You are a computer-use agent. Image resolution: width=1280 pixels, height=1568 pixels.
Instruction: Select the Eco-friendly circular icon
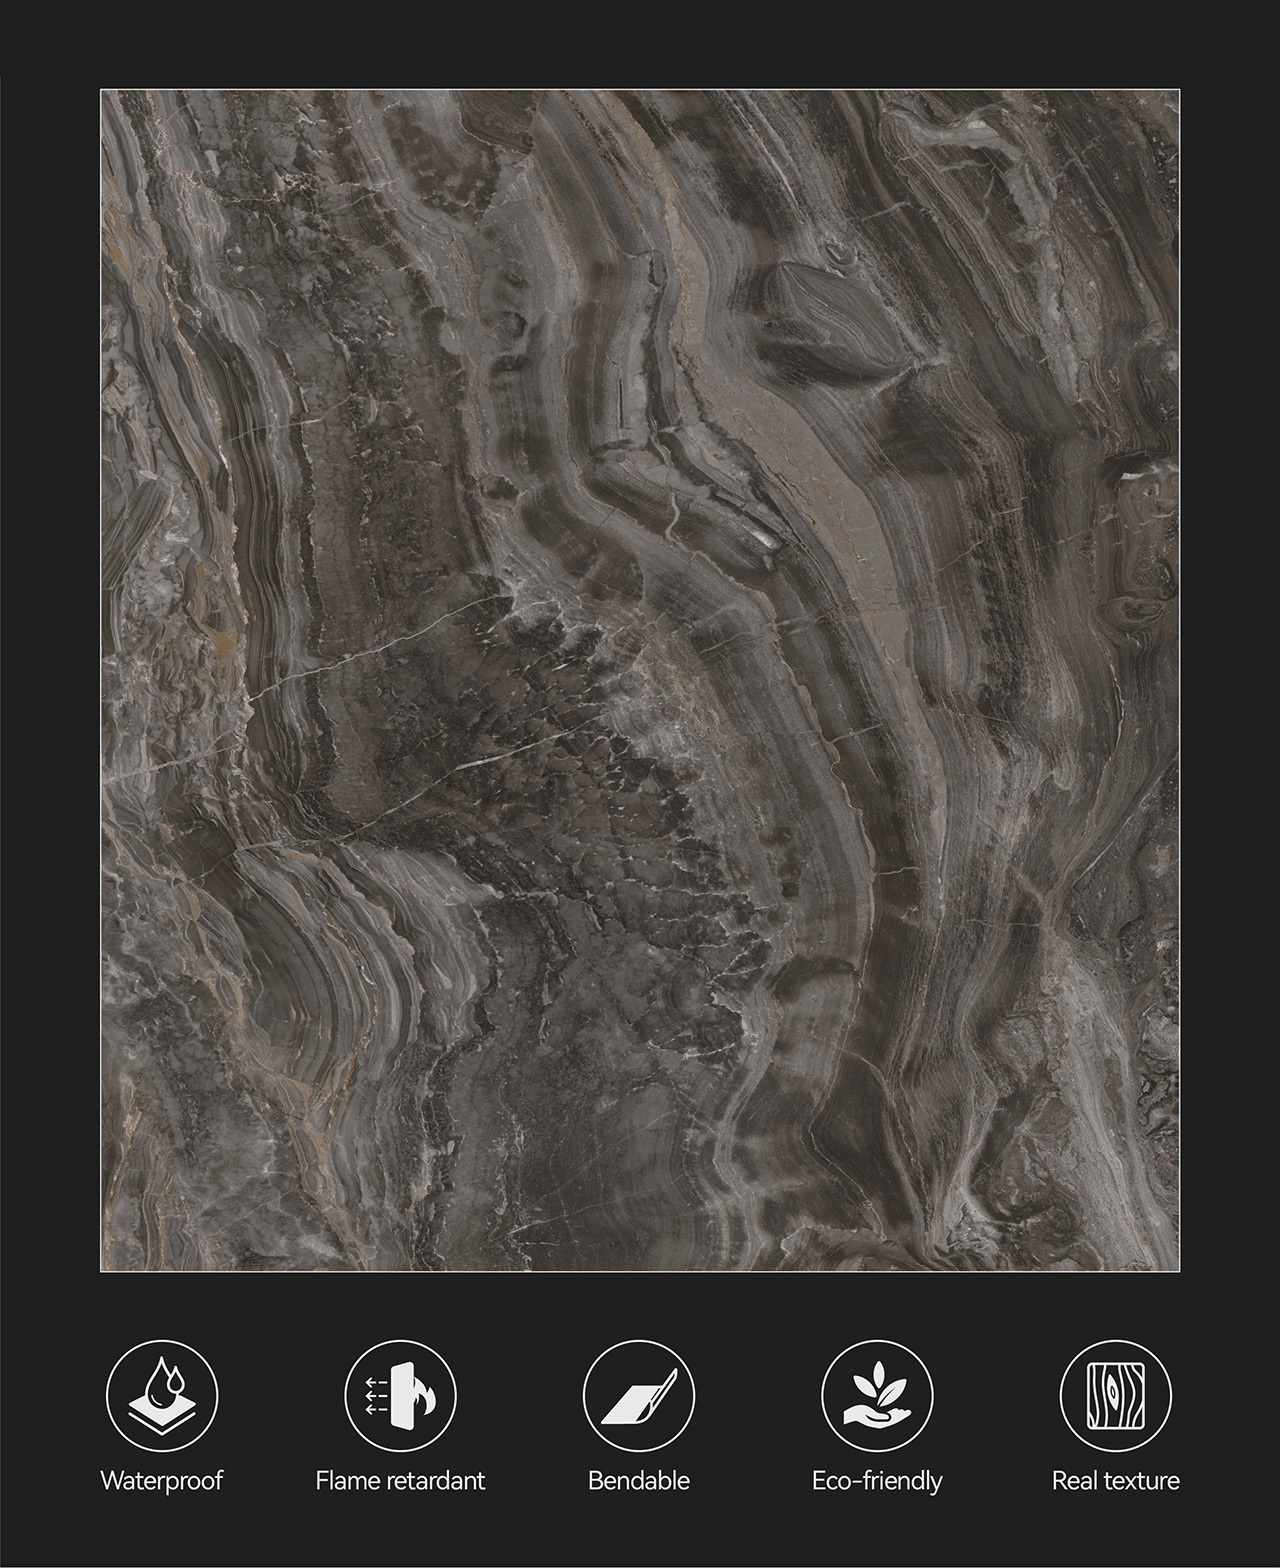pyautogui.click(x=877, y=1395)
